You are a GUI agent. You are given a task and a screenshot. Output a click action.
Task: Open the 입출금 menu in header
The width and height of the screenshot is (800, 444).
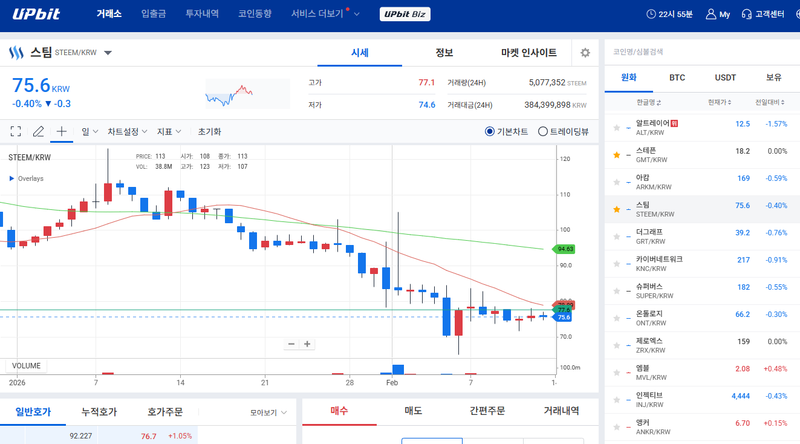click(154, 15)
